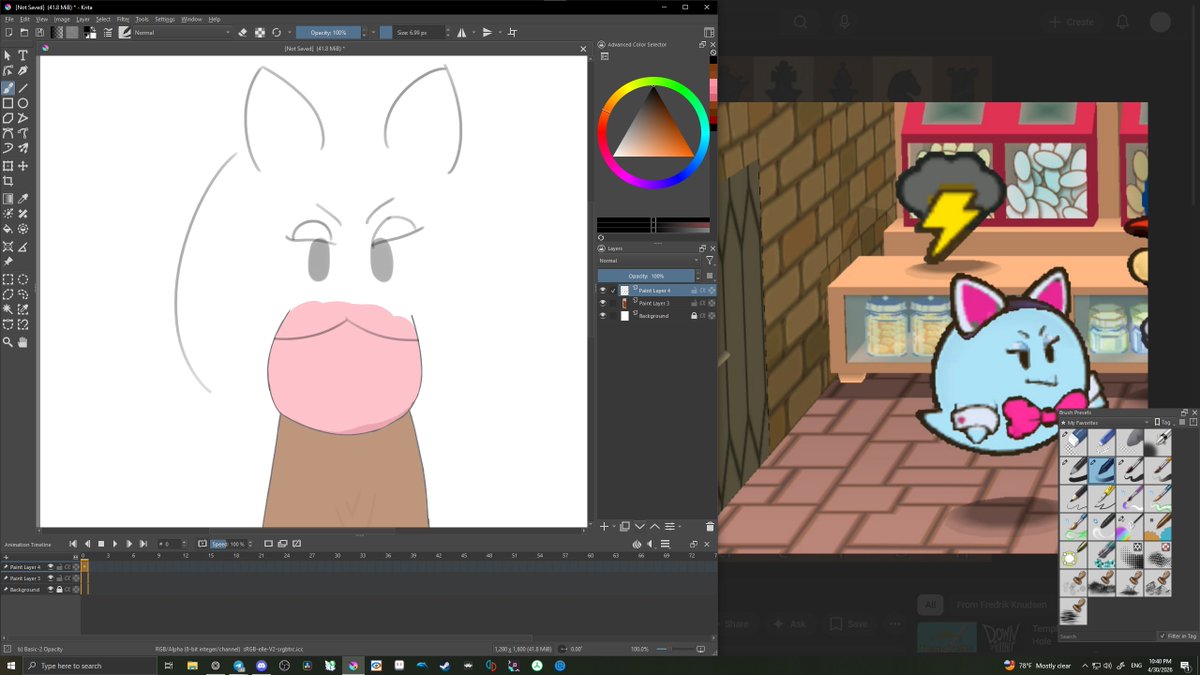Open the brush preset chooser icon
Viewport: 1200px width, 675px height.
click(x=124, y=32)
